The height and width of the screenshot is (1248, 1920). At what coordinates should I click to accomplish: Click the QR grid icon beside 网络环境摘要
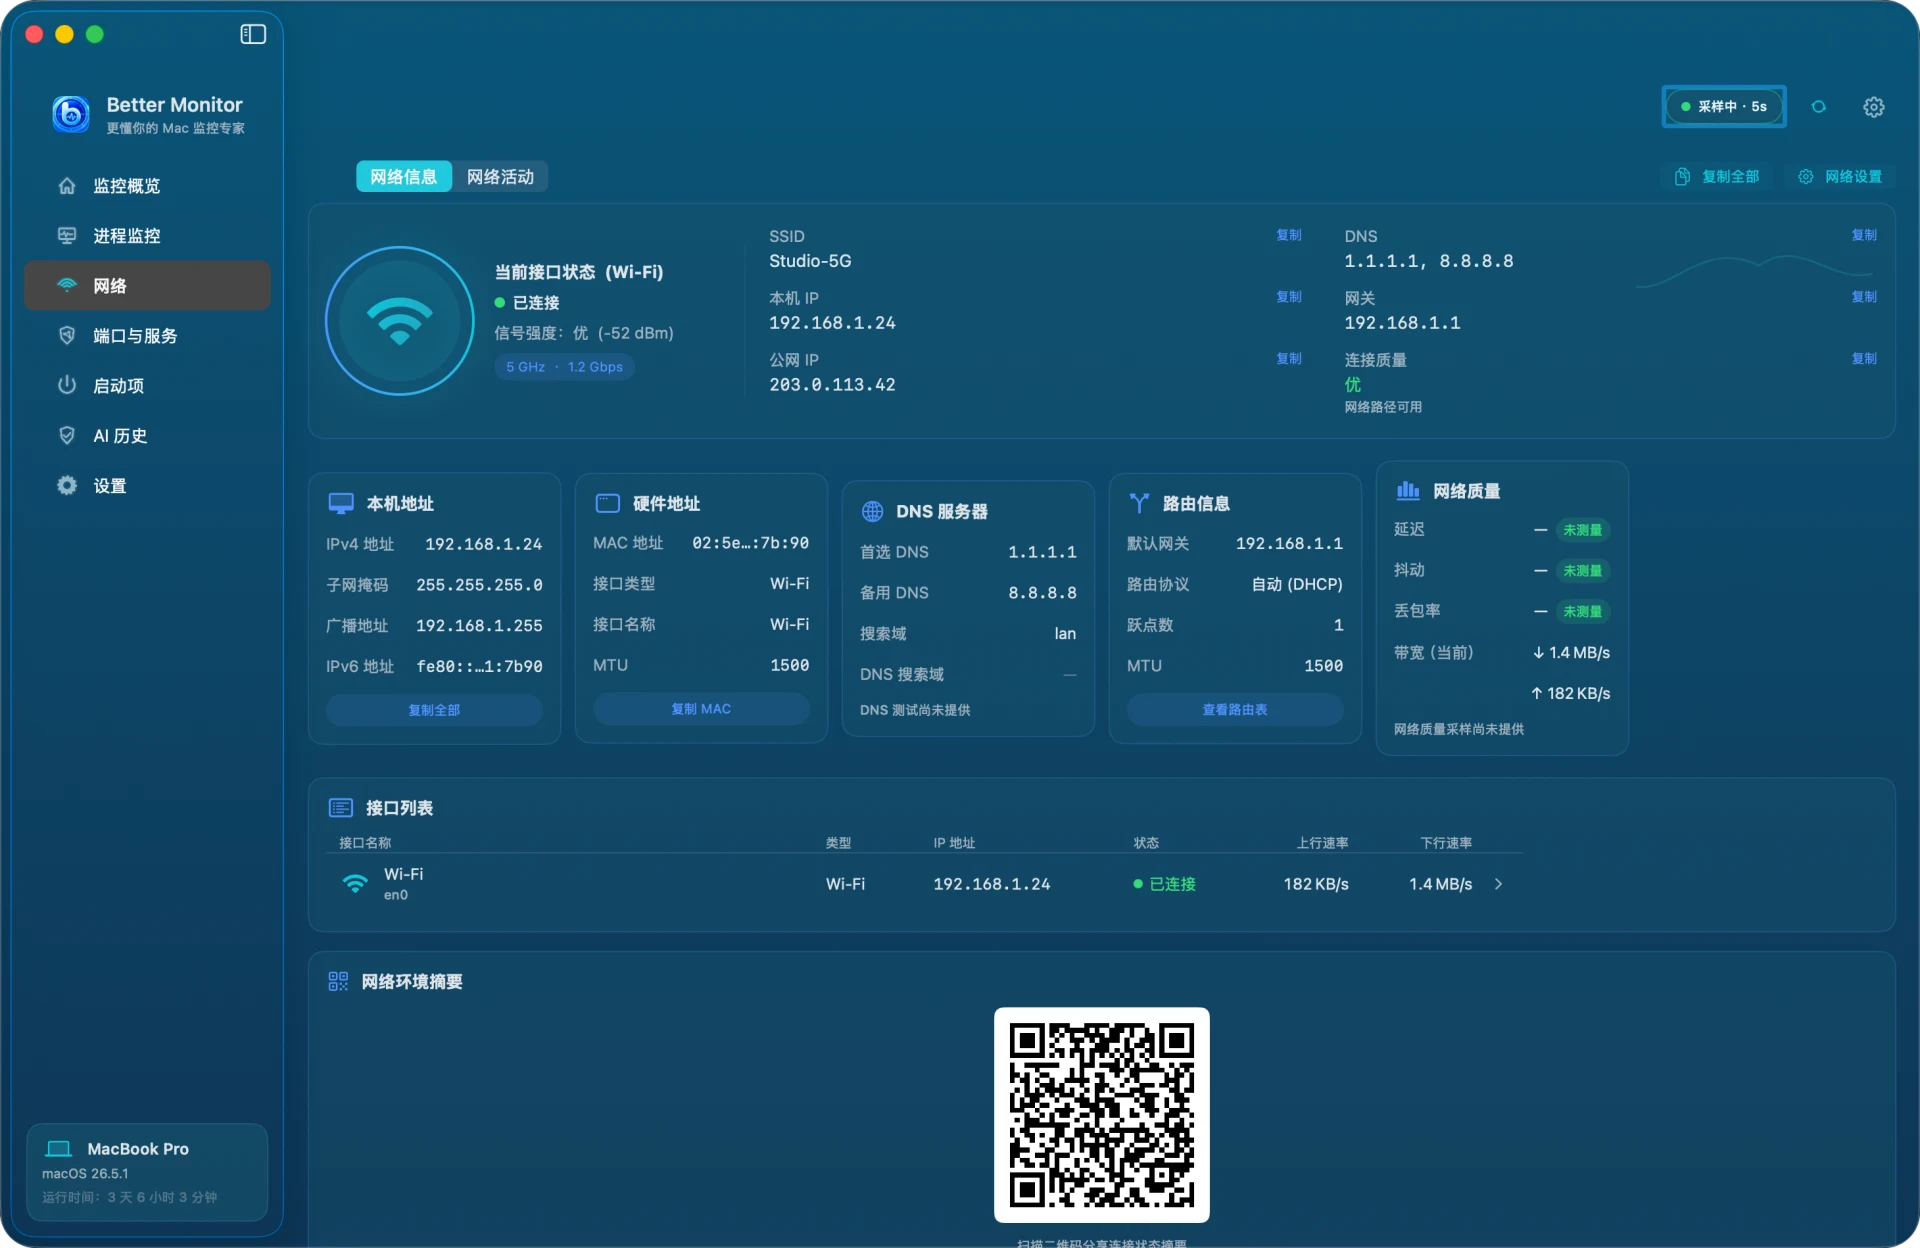click(x=338, y=981)
